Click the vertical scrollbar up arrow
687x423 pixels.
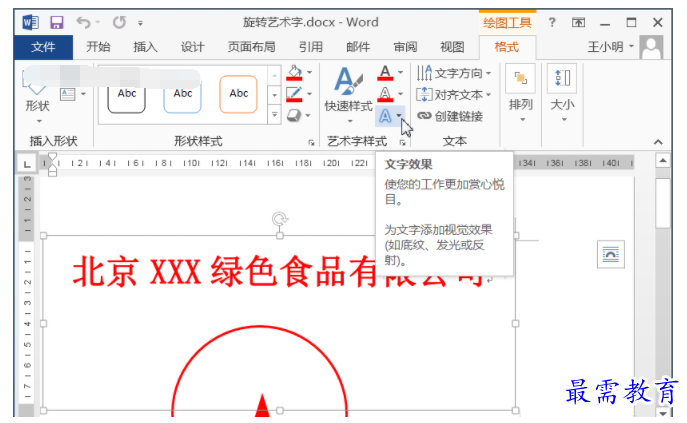click(663, 161)
